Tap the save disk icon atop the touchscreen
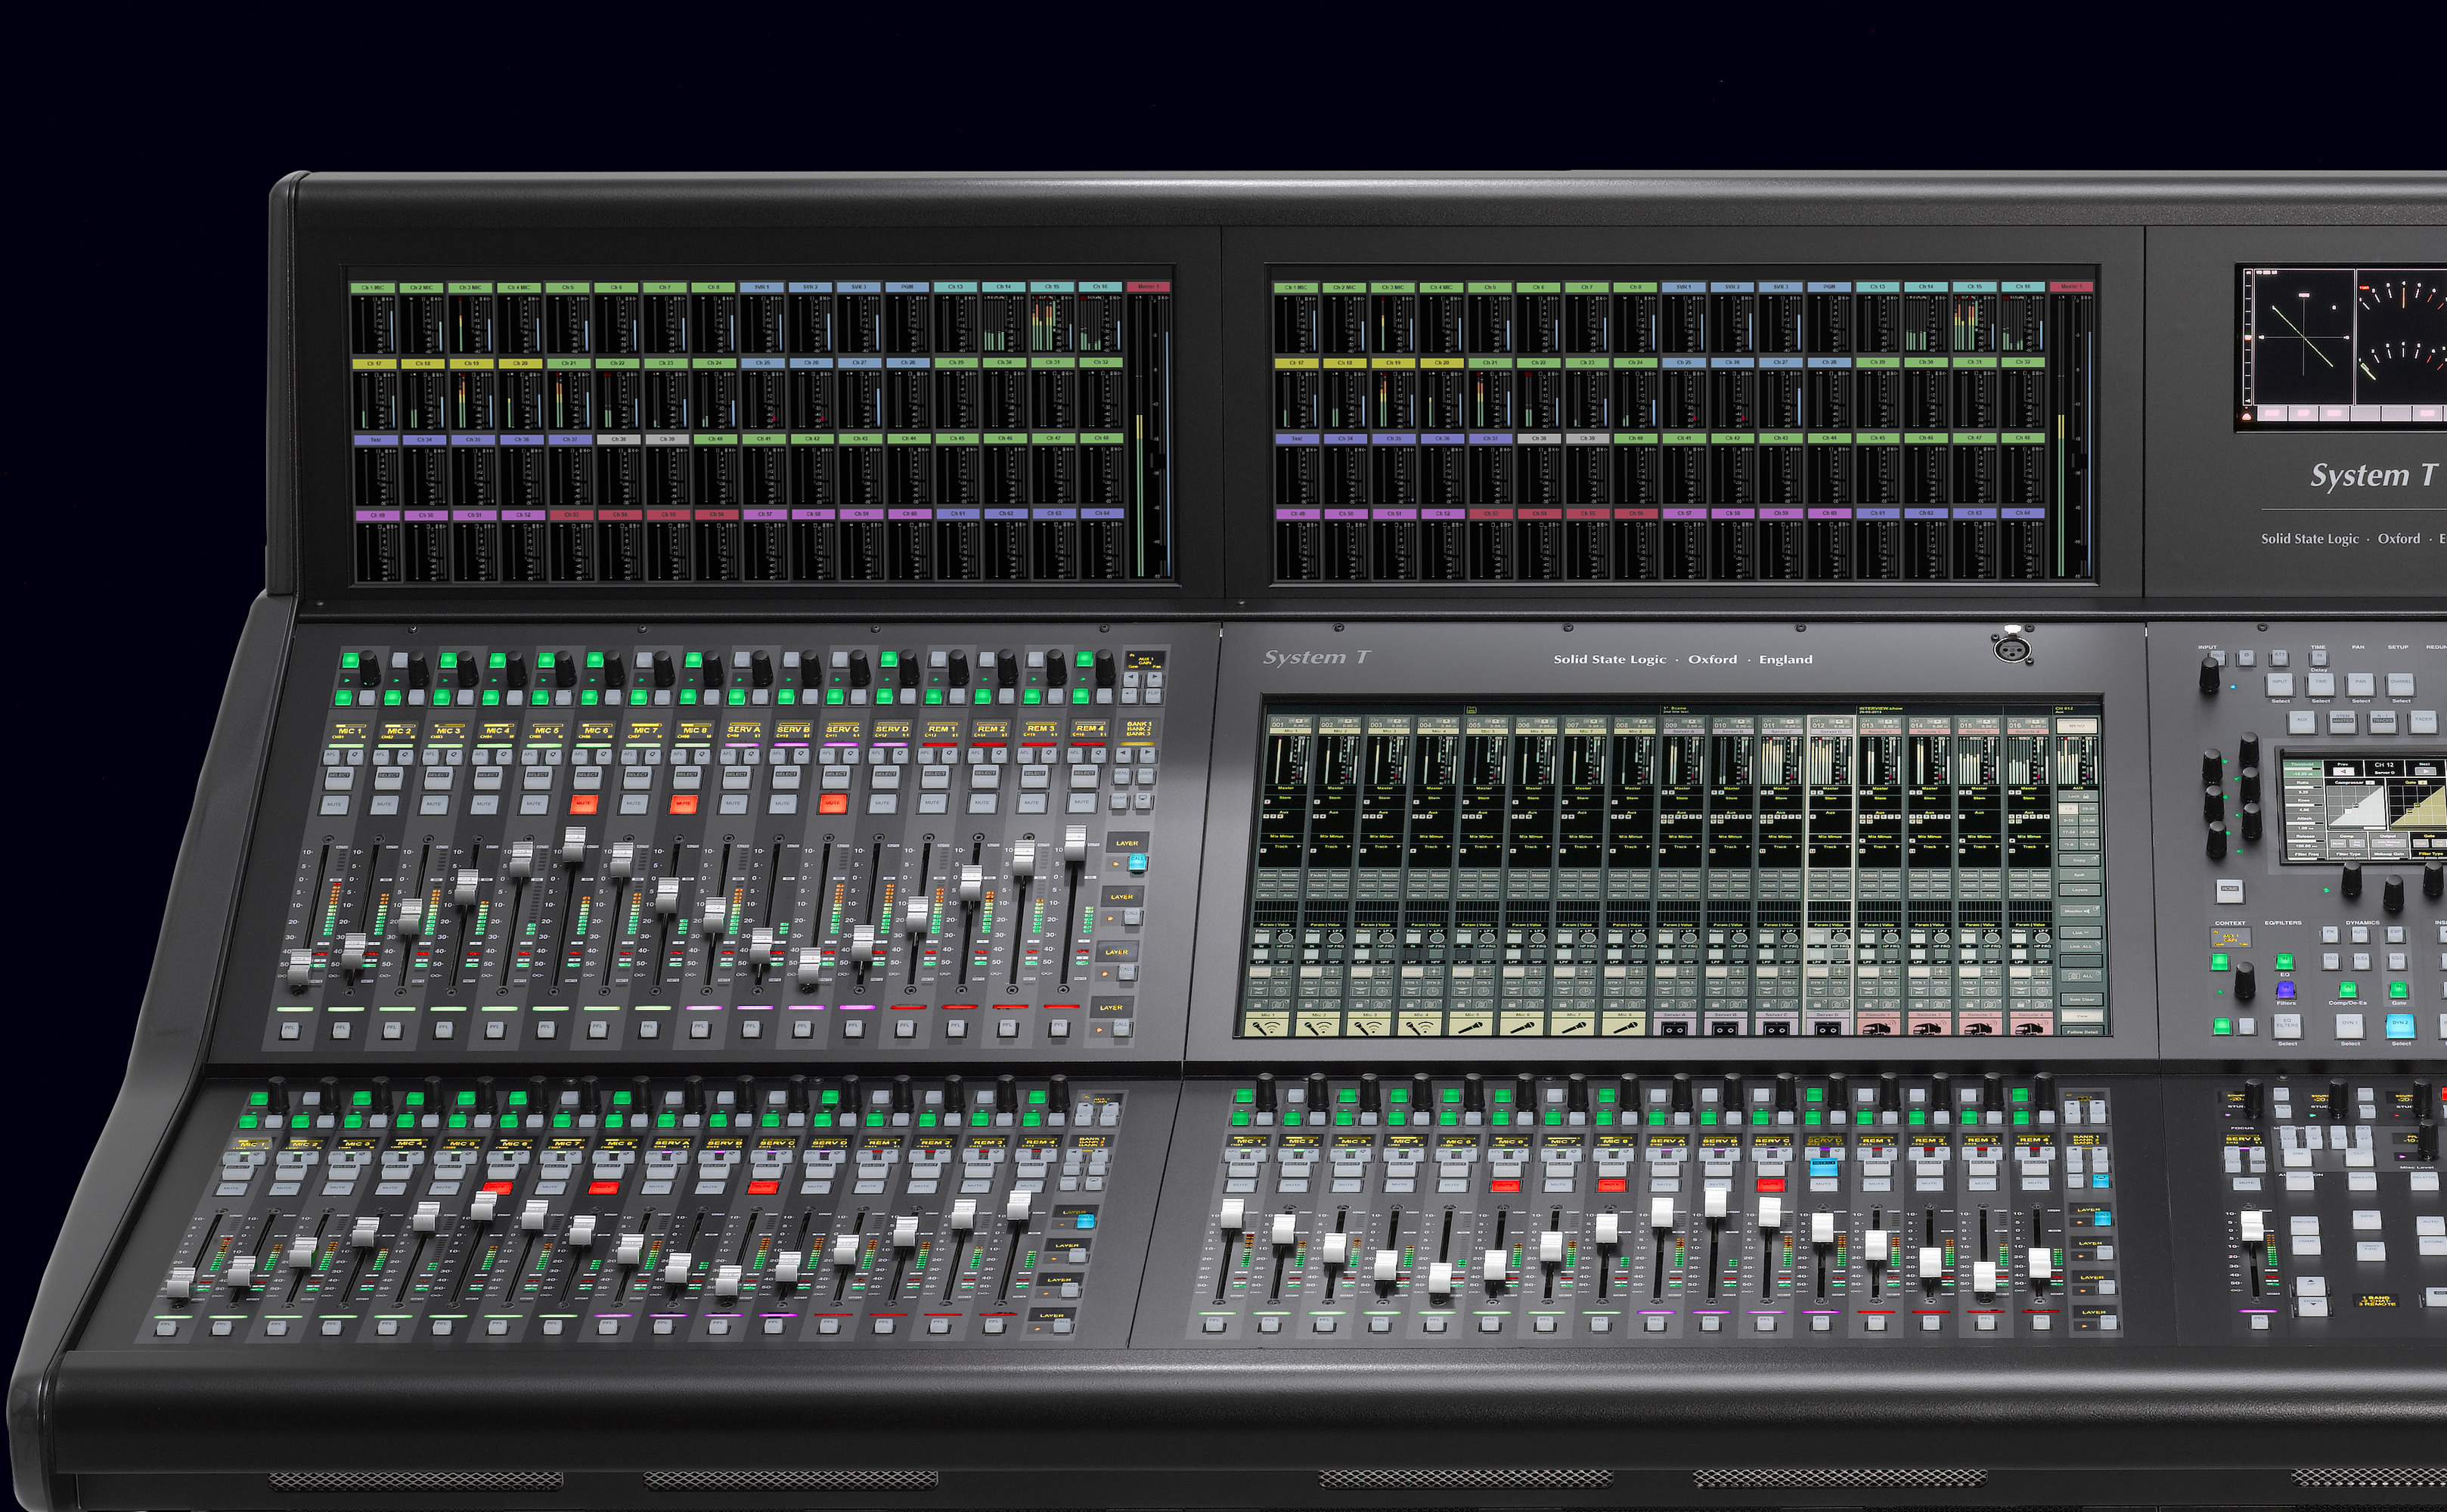The image size is (2447, 1512). coord(1472,710)
